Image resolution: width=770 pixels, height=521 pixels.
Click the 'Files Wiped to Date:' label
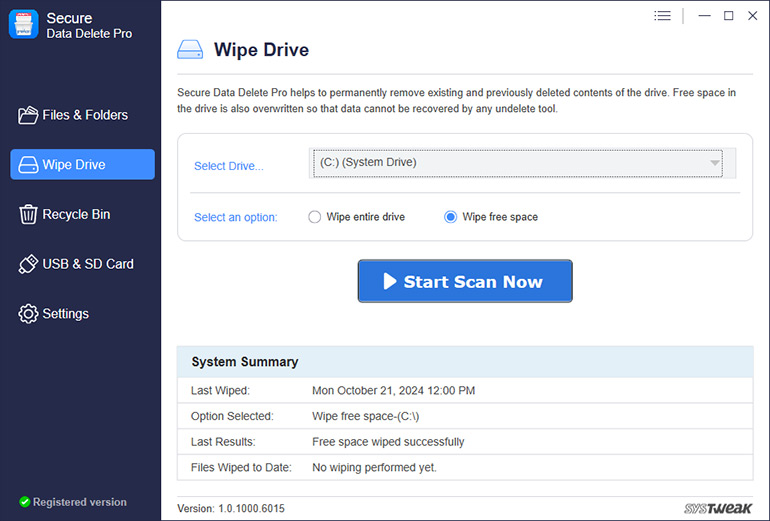[241, 467]
